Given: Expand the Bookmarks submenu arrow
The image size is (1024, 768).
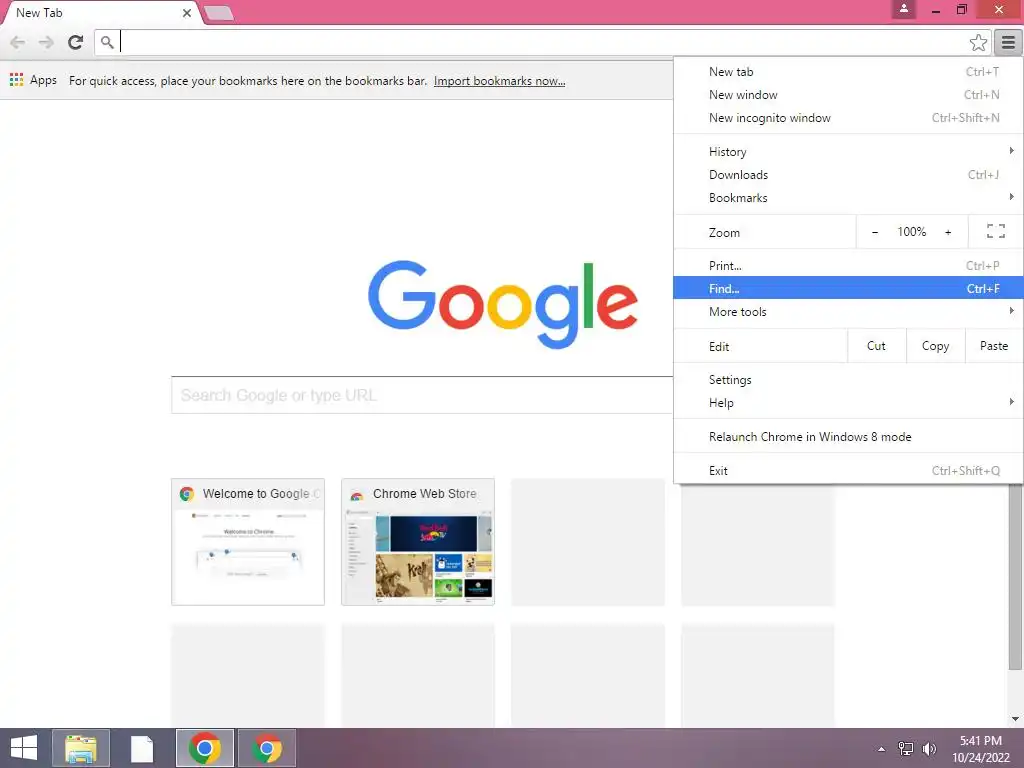Looking at the screenshot, I should [1011, 197].
